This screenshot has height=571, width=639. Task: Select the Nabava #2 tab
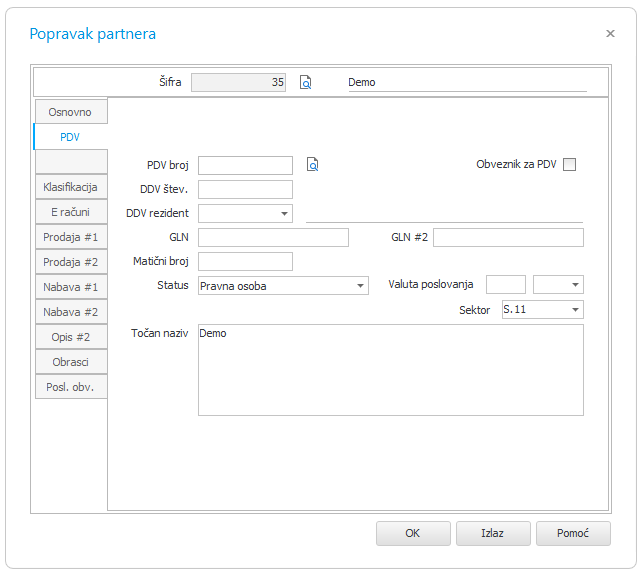[71, 312]
